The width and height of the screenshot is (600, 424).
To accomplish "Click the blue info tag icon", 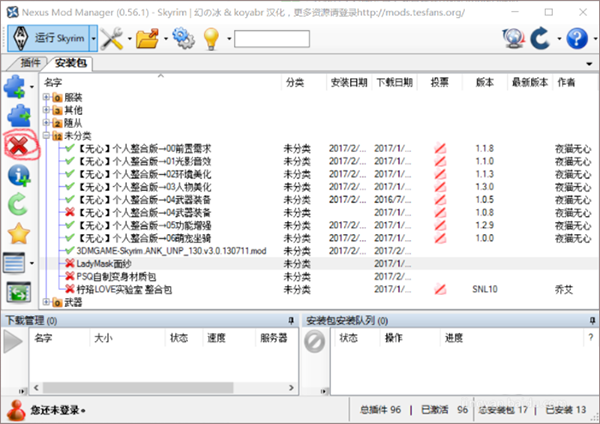I will [19, 176].
